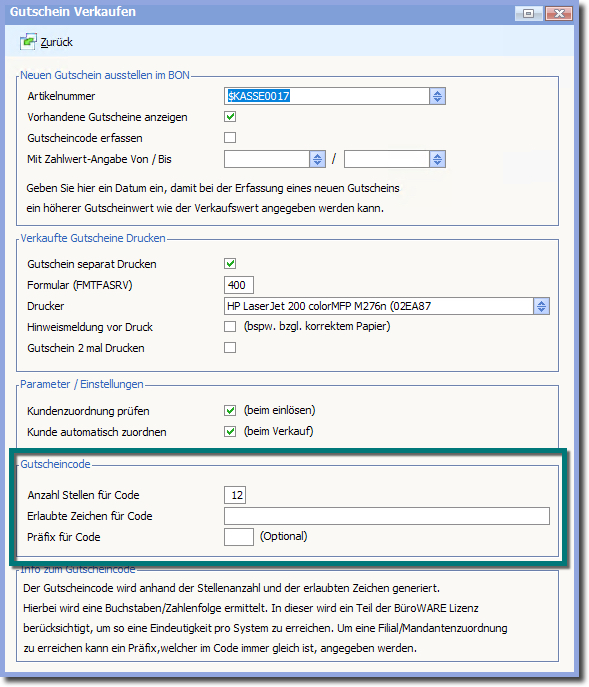Click the Zurück toolbar label

click(57, 42)
